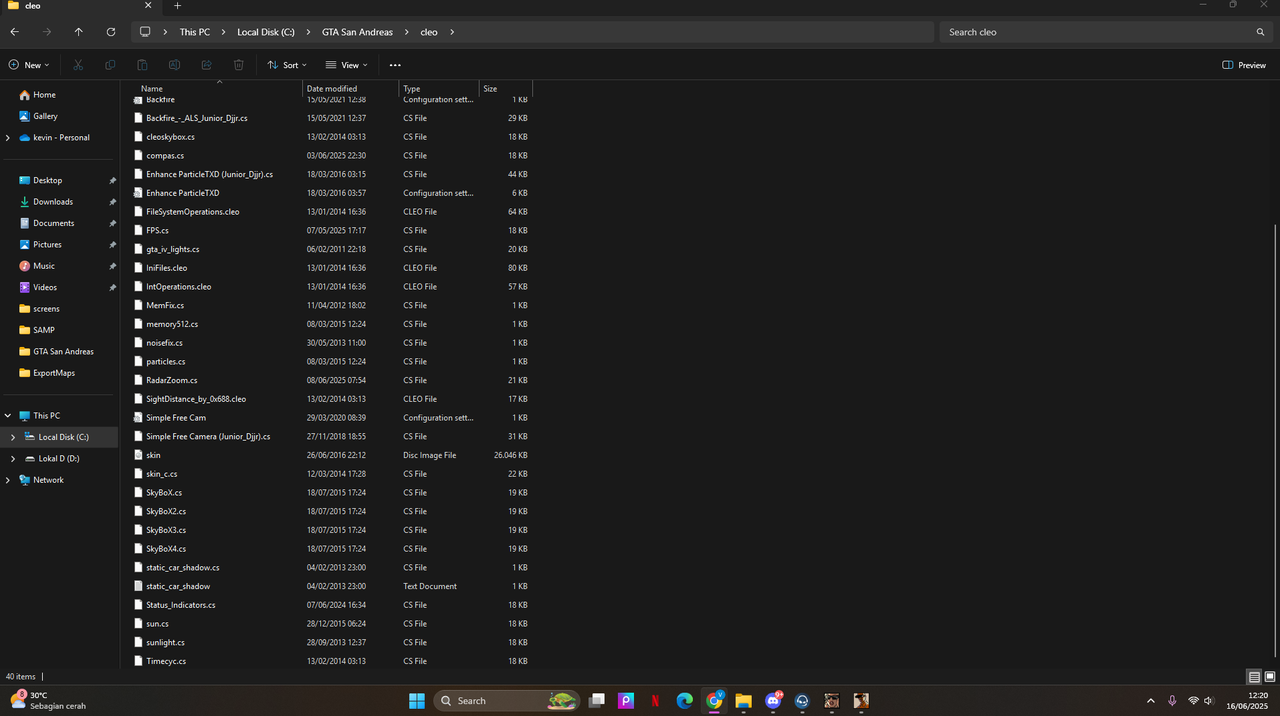Image resolution: width=1280 pixels, height=716 pixels.
Task: Open Home in the navigation pane
Action: tap(44, 95)
